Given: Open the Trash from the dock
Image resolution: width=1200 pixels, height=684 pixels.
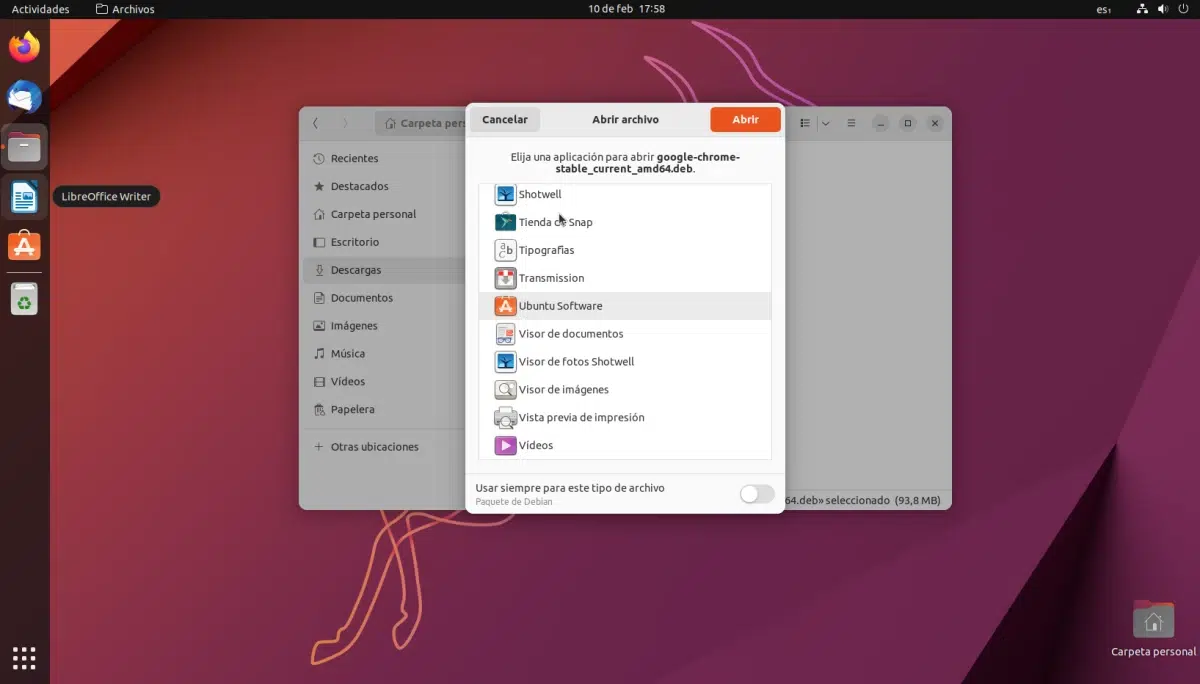Looking at the screenshot, I should point(24,298).
